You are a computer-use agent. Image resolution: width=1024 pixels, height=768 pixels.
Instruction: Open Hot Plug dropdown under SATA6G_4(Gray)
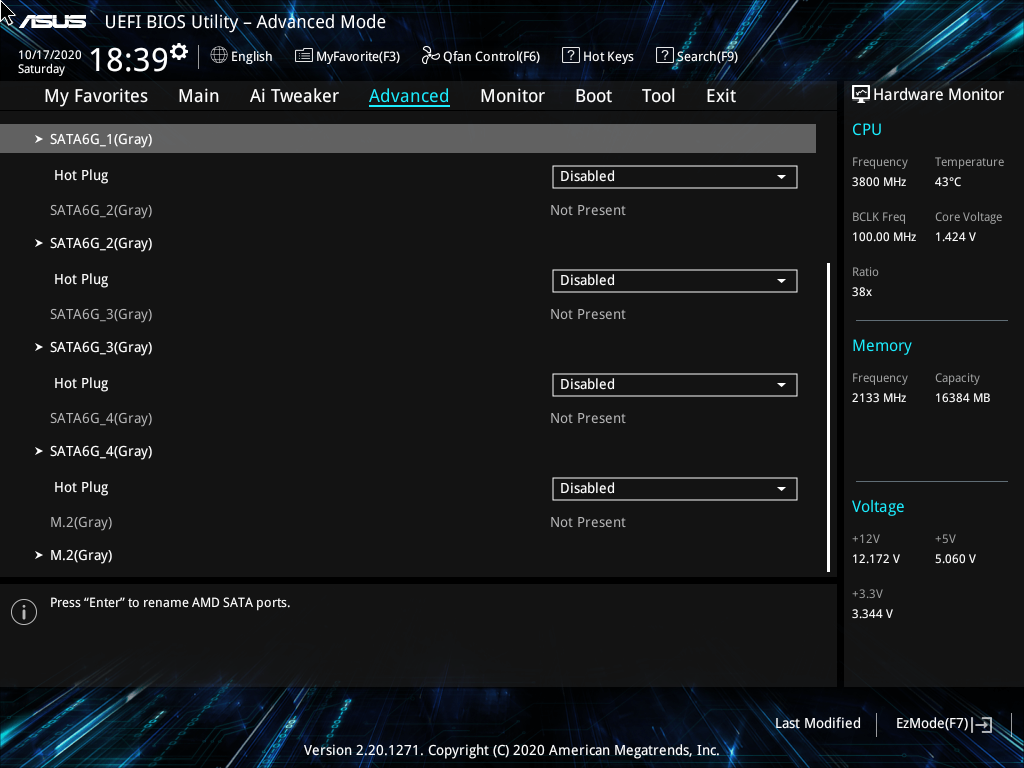675,488
